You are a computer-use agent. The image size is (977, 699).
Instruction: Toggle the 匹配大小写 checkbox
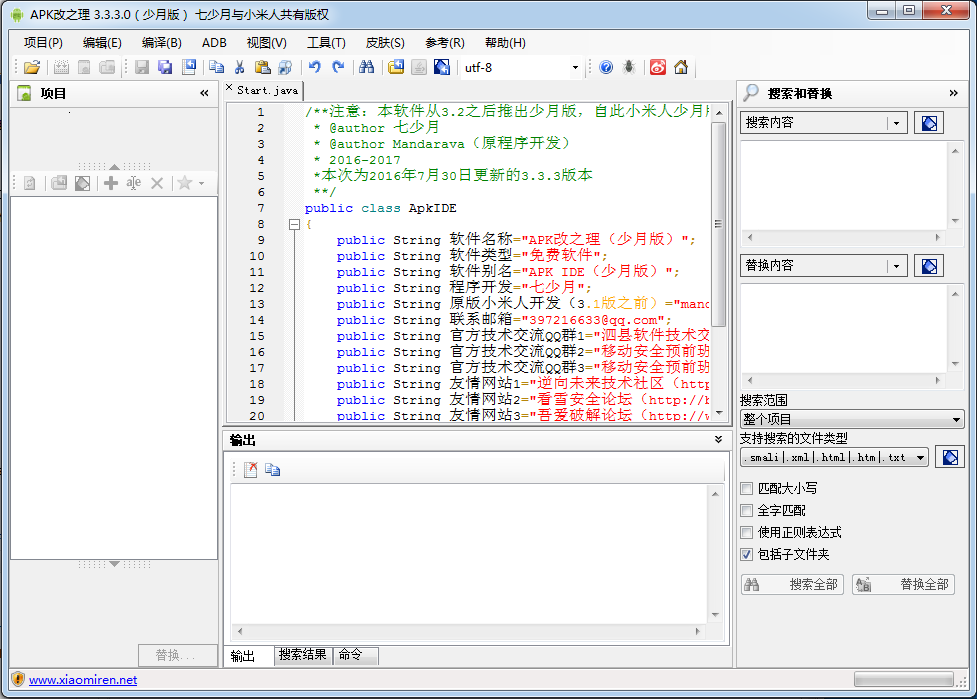click(746, 488)
